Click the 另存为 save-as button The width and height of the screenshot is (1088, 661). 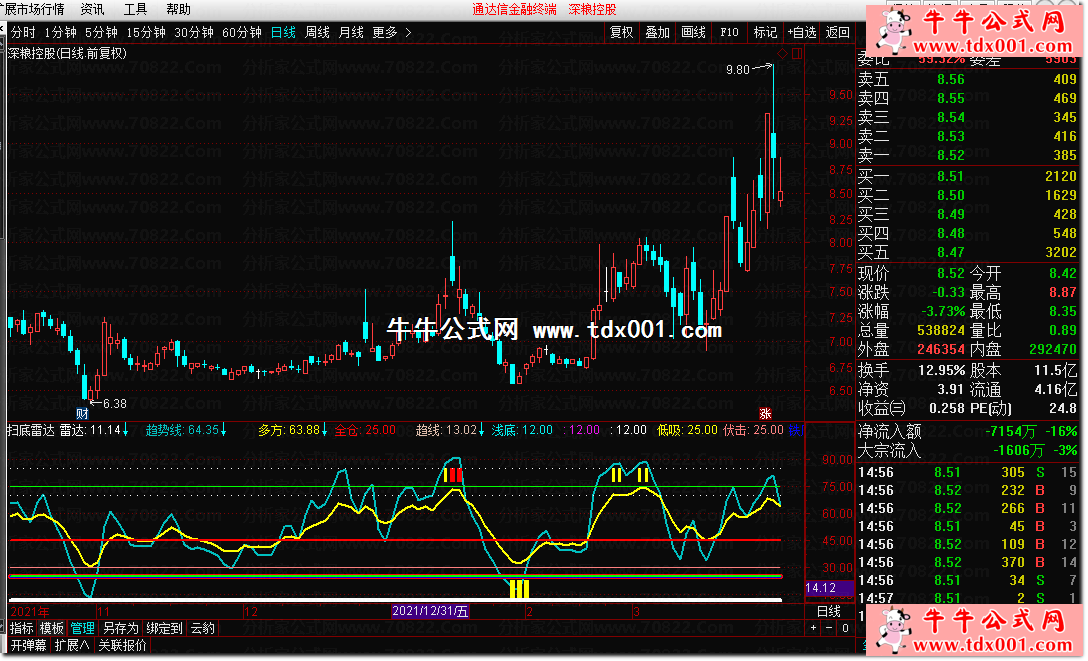121,628
